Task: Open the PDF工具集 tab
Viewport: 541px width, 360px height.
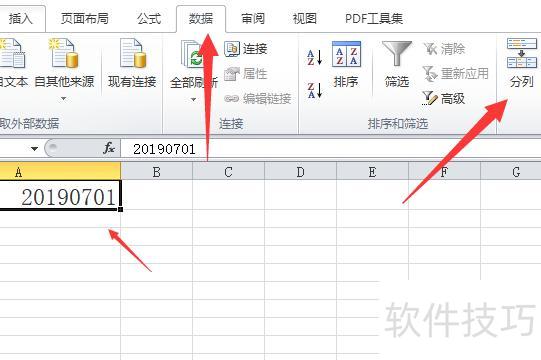Action: coord(374,18)
